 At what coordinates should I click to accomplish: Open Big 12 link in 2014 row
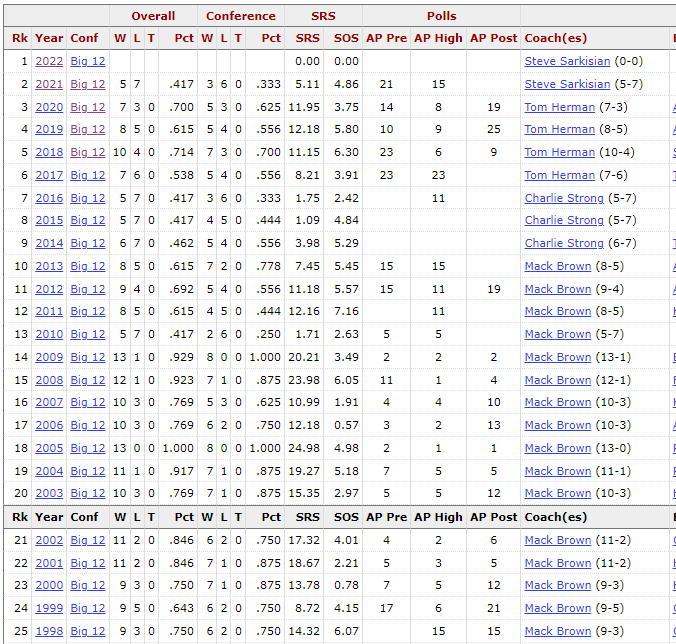point(87,243)
